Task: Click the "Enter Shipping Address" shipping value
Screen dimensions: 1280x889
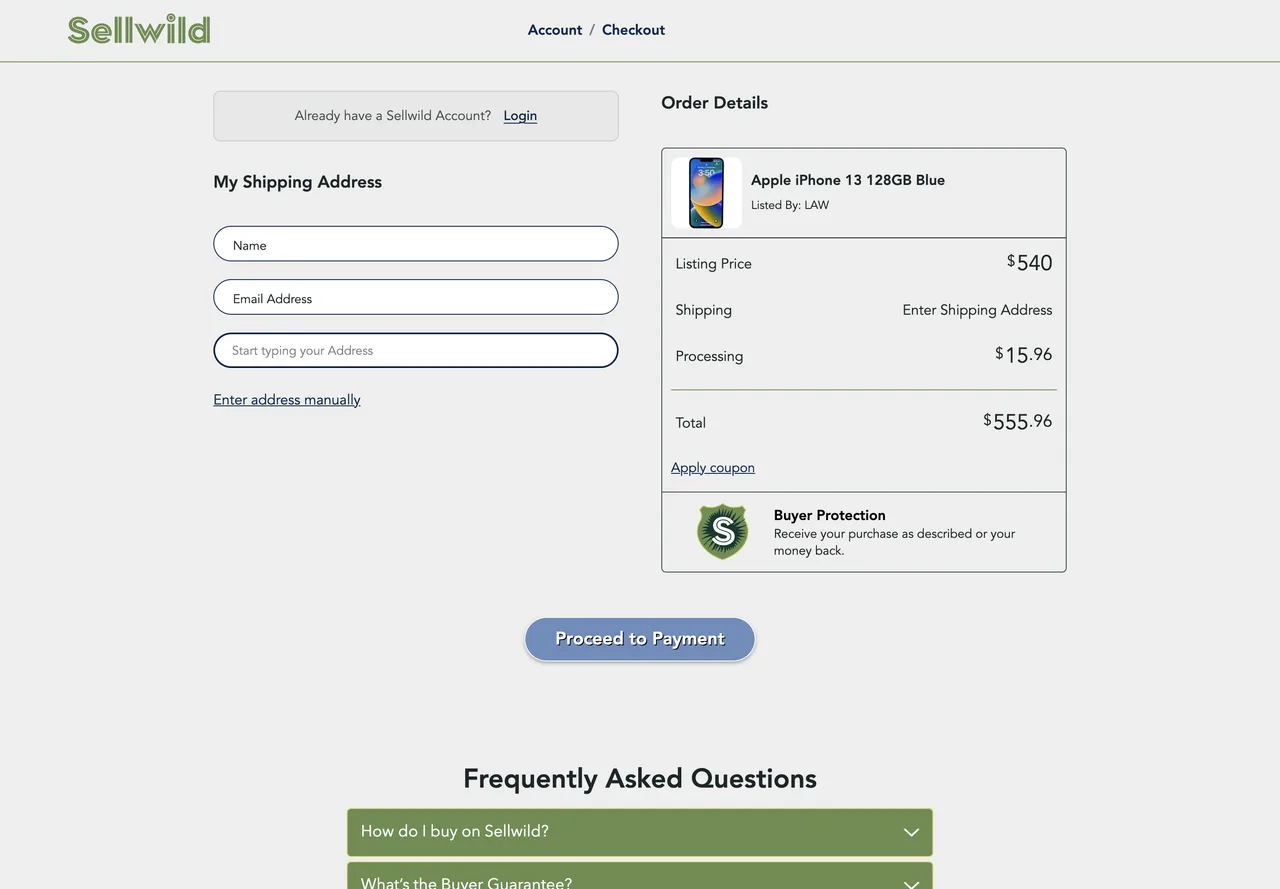Action: (x=977, y=310)
